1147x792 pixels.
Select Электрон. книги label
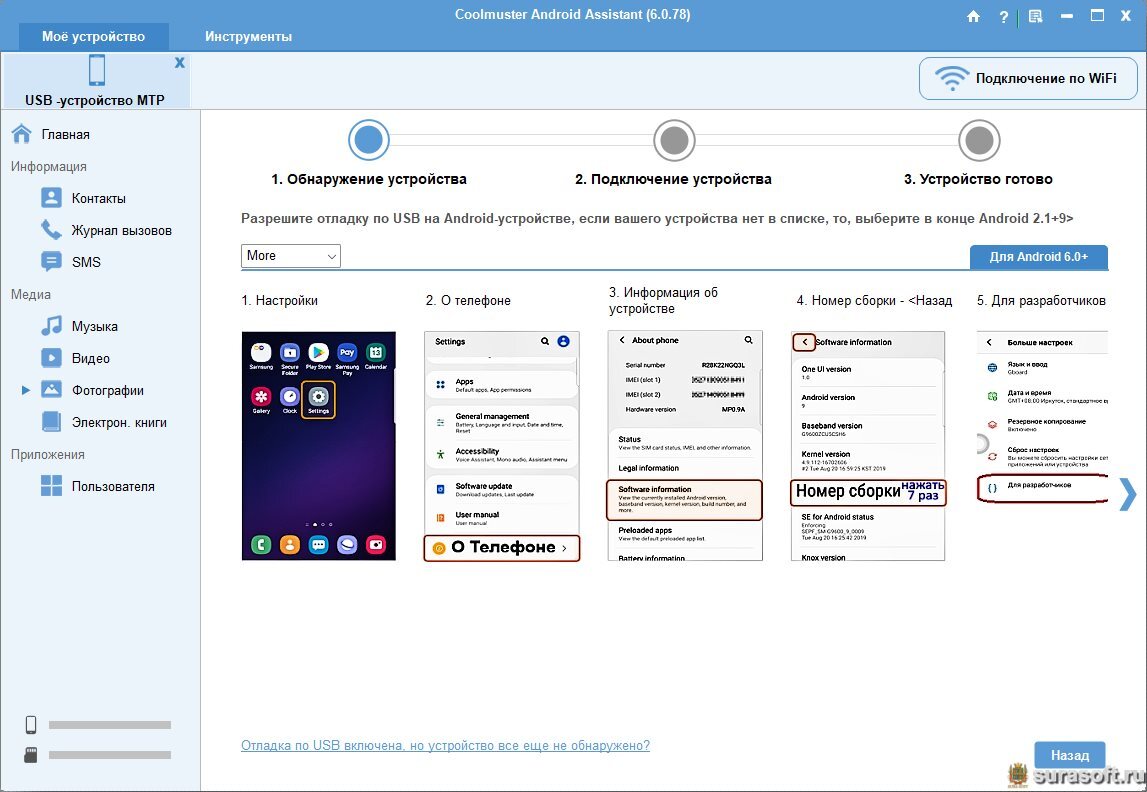point(119,423)
